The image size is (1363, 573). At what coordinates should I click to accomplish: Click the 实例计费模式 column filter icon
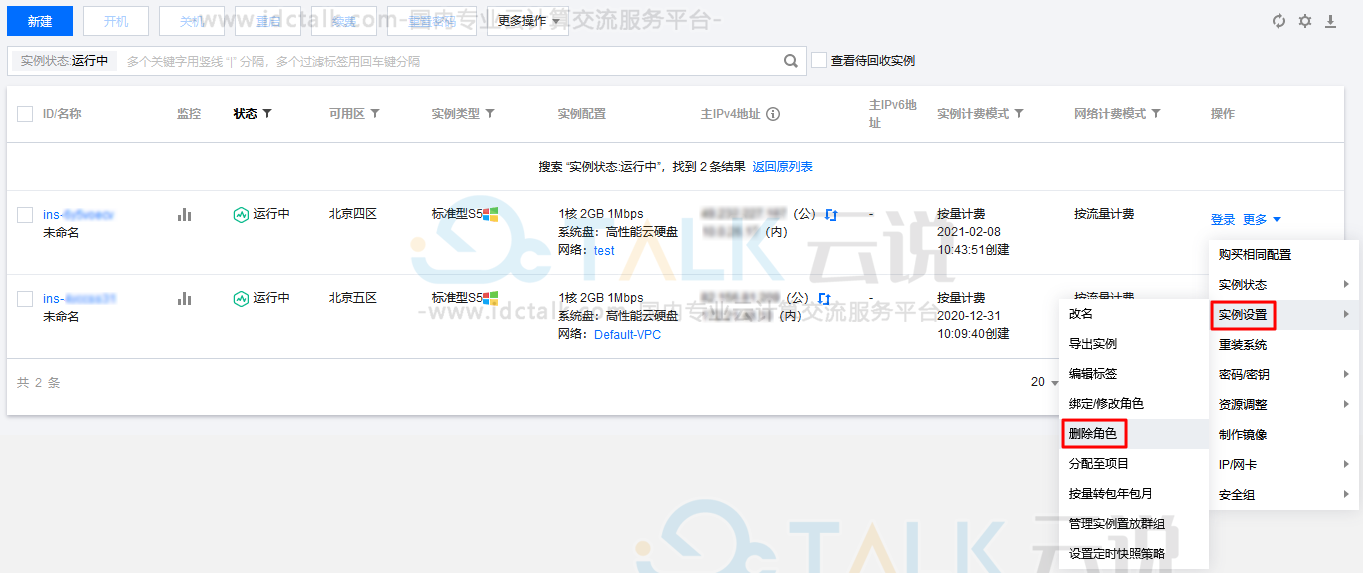point(1019,114)
